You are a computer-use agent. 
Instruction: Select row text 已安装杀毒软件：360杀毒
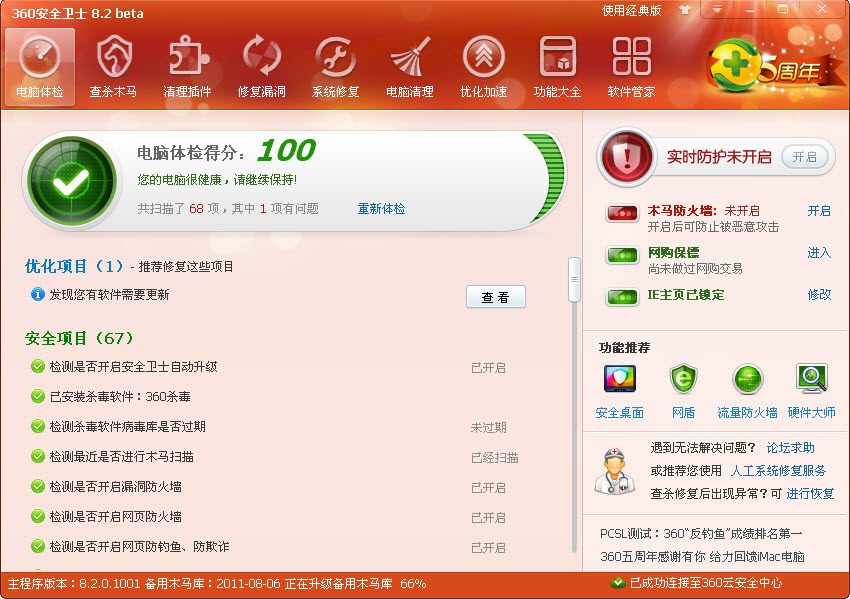(120, 397)
